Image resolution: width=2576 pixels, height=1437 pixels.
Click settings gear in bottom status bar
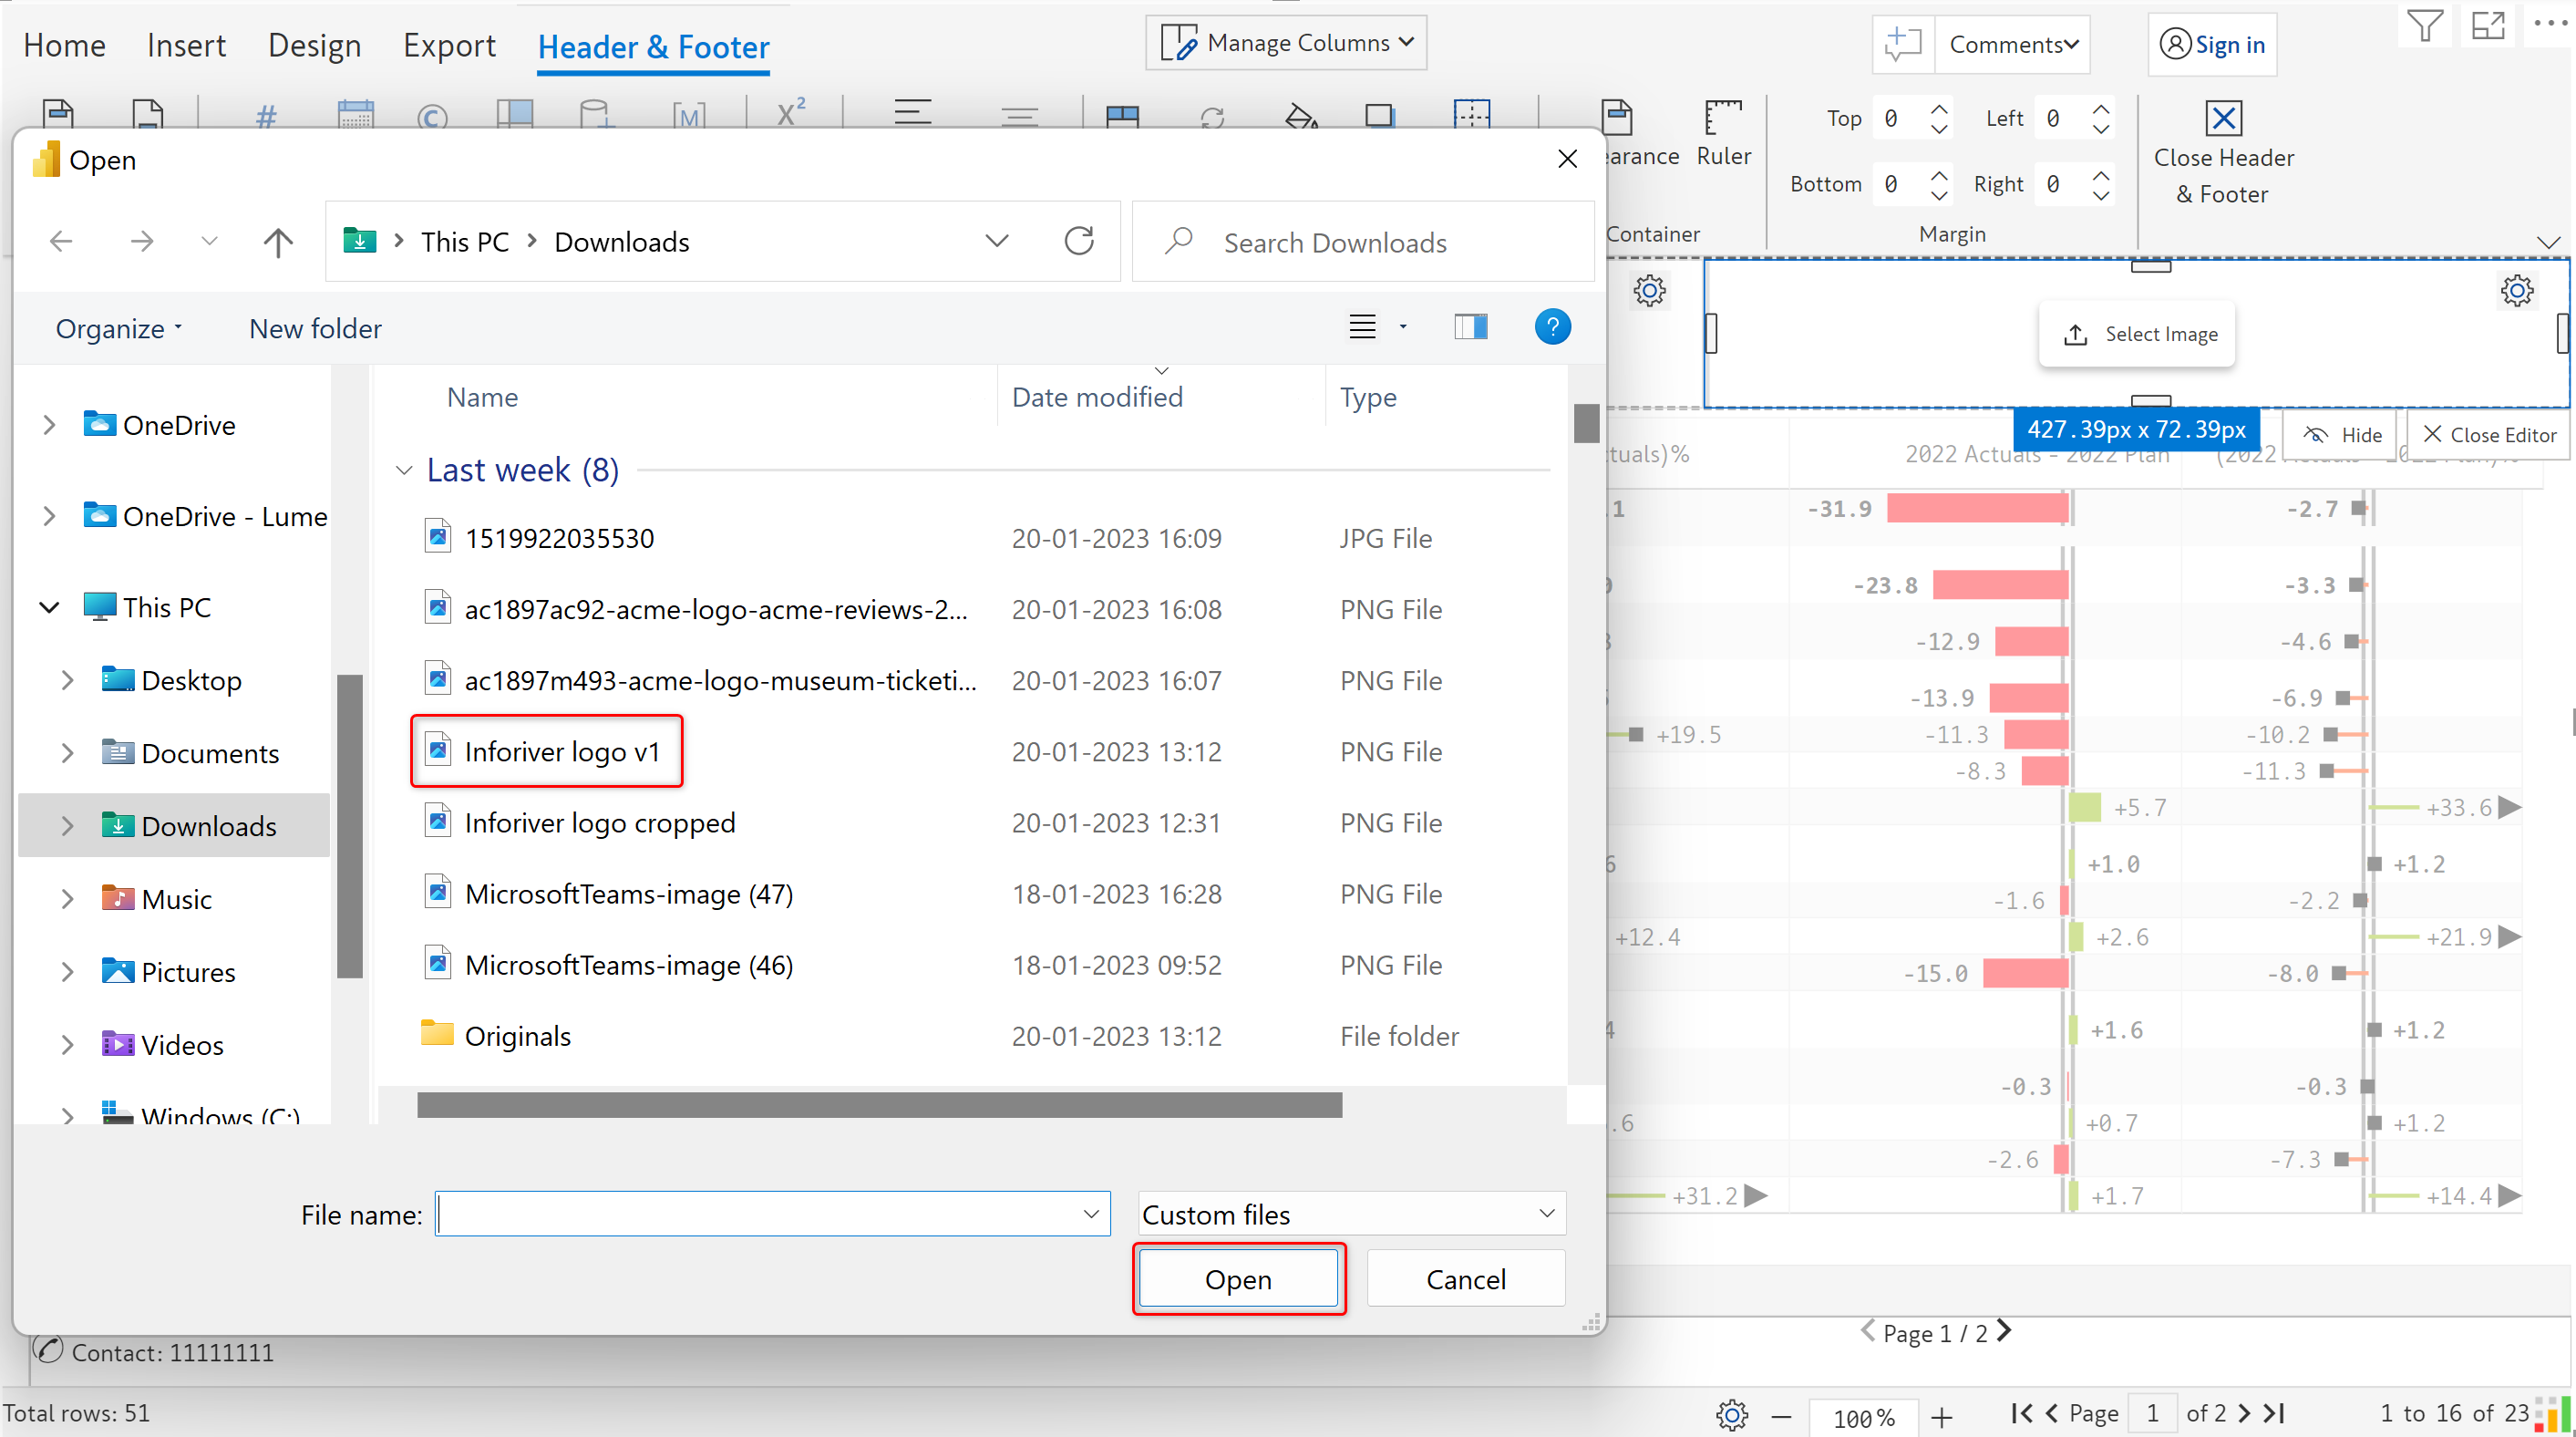1732,1414
